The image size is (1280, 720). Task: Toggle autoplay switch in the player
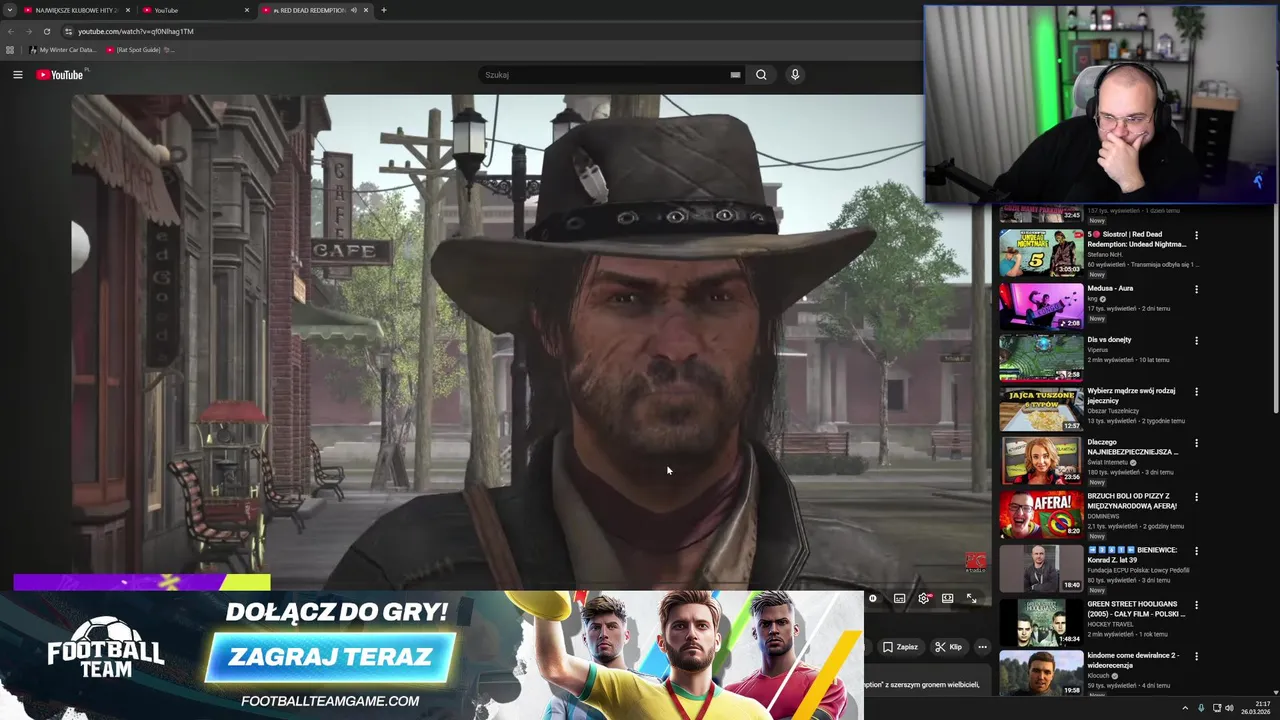[873, 598]
